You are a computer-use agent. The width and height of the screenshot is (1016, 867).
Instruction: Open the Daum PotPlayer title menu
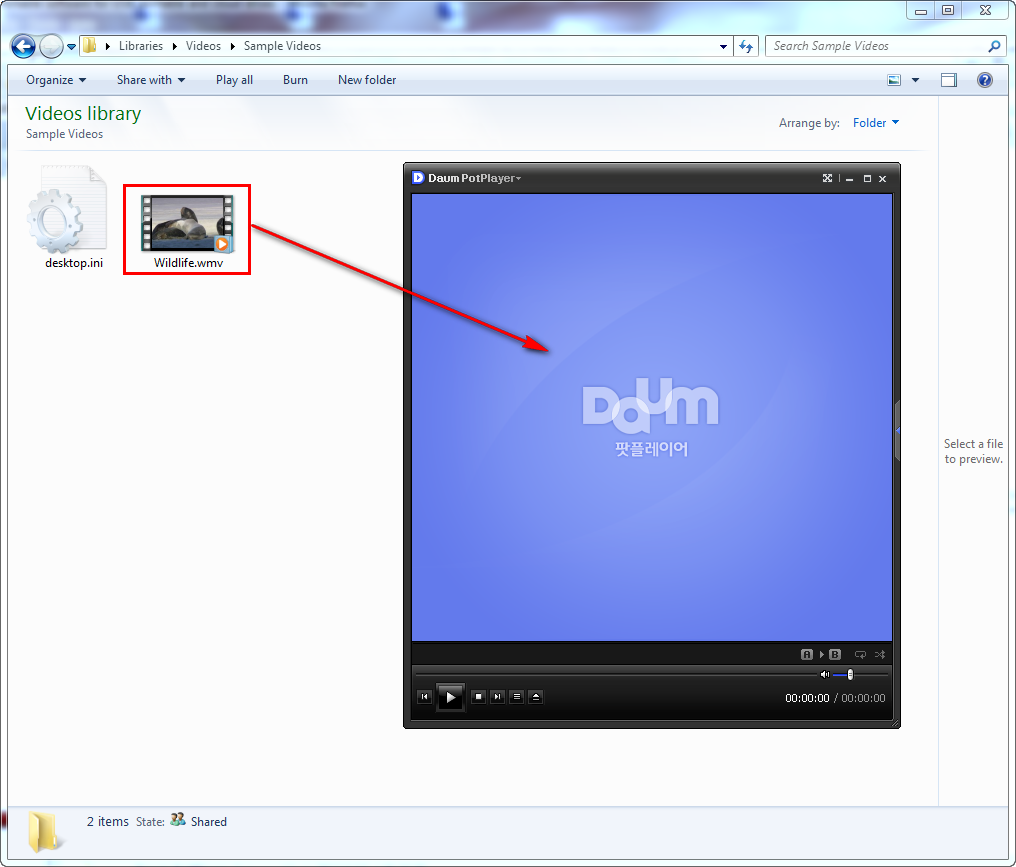474,178
